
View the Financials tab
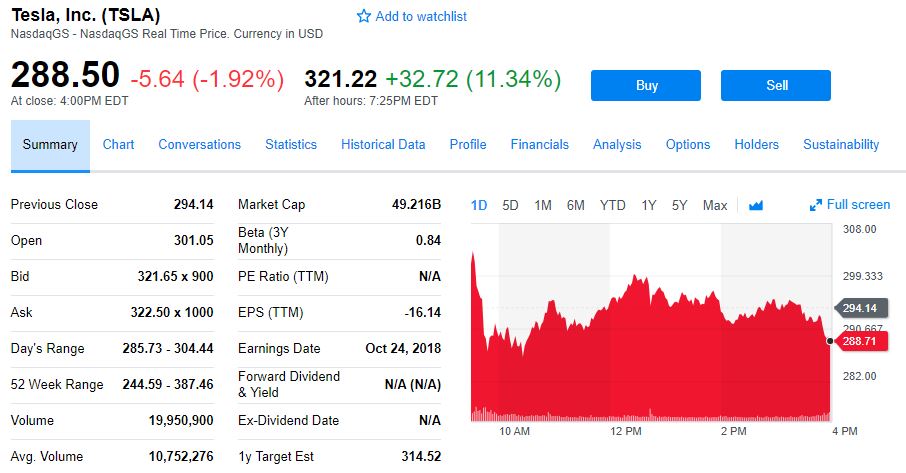click(539, 145)
